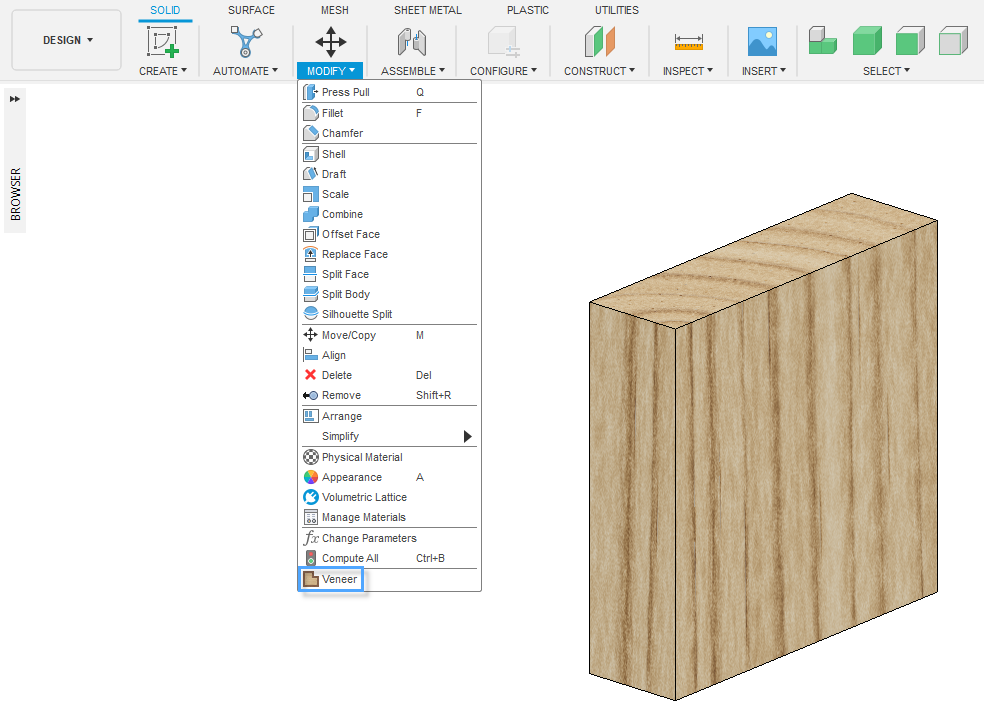Viewport: 984px width, 717px height.
Task: Open the Design workspace dropdown
Action: (67, 40)
